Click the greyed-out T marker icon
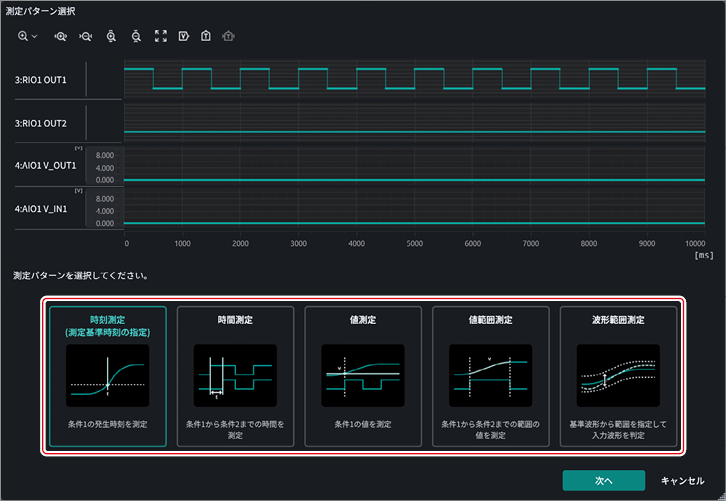The image size is (726, 501). (x=228, y=36)
